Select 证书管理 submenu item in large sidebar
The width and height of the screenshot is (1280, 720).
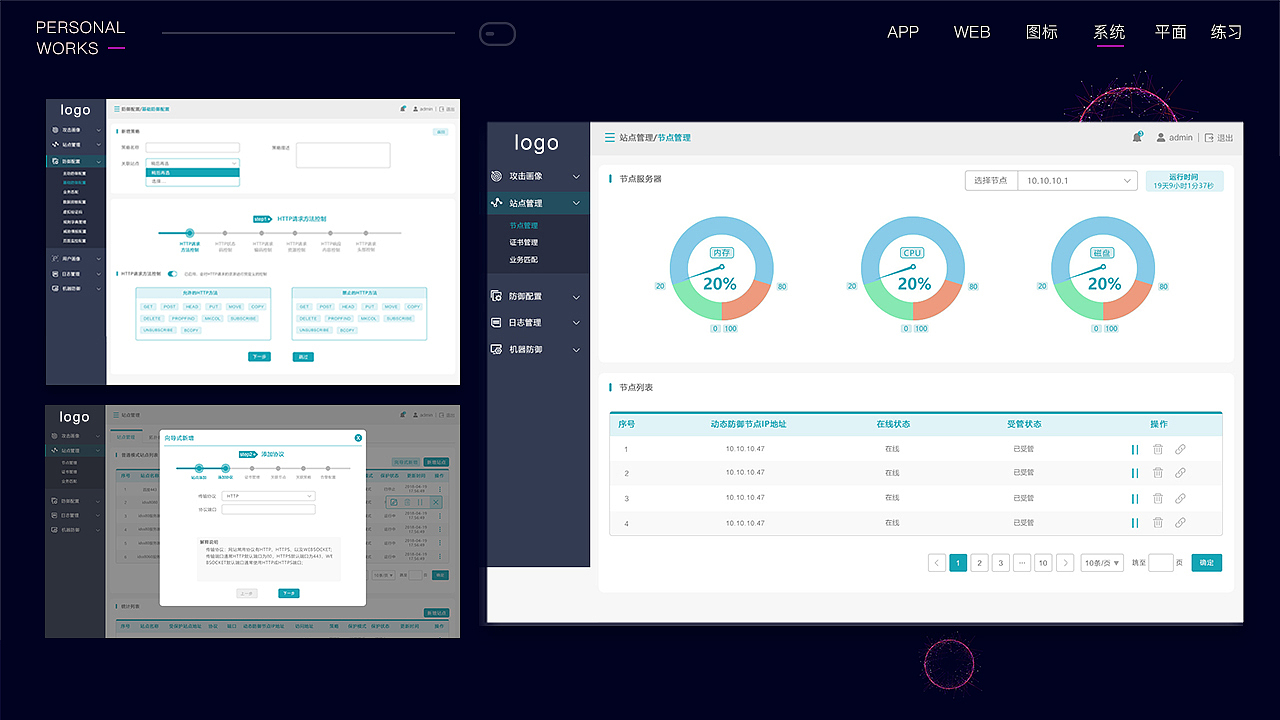(x=523, y=243)
